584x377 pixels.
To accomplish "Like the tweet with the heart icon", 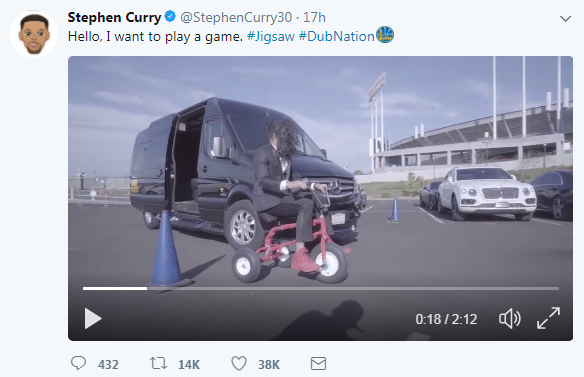I will (x=239, y=363).
